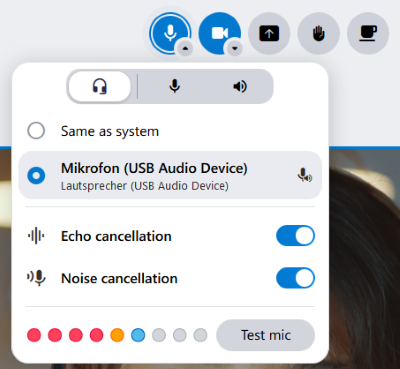Disable the Echo cancellation switch
Viewport: 400px width, 369px height.
pos(295,236)
